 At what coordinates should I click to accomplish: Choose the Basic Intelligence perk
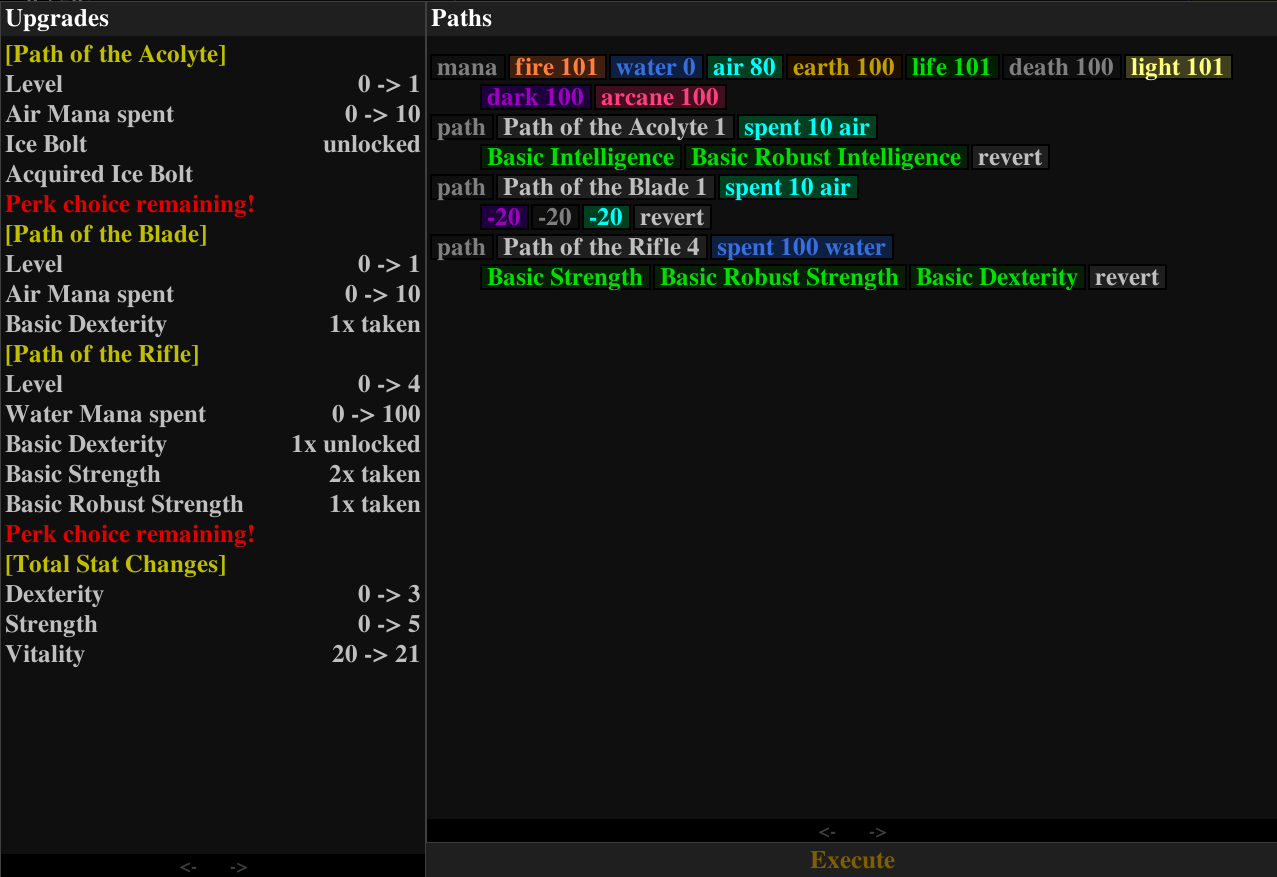pyautogui.click(x=581, y=157)
